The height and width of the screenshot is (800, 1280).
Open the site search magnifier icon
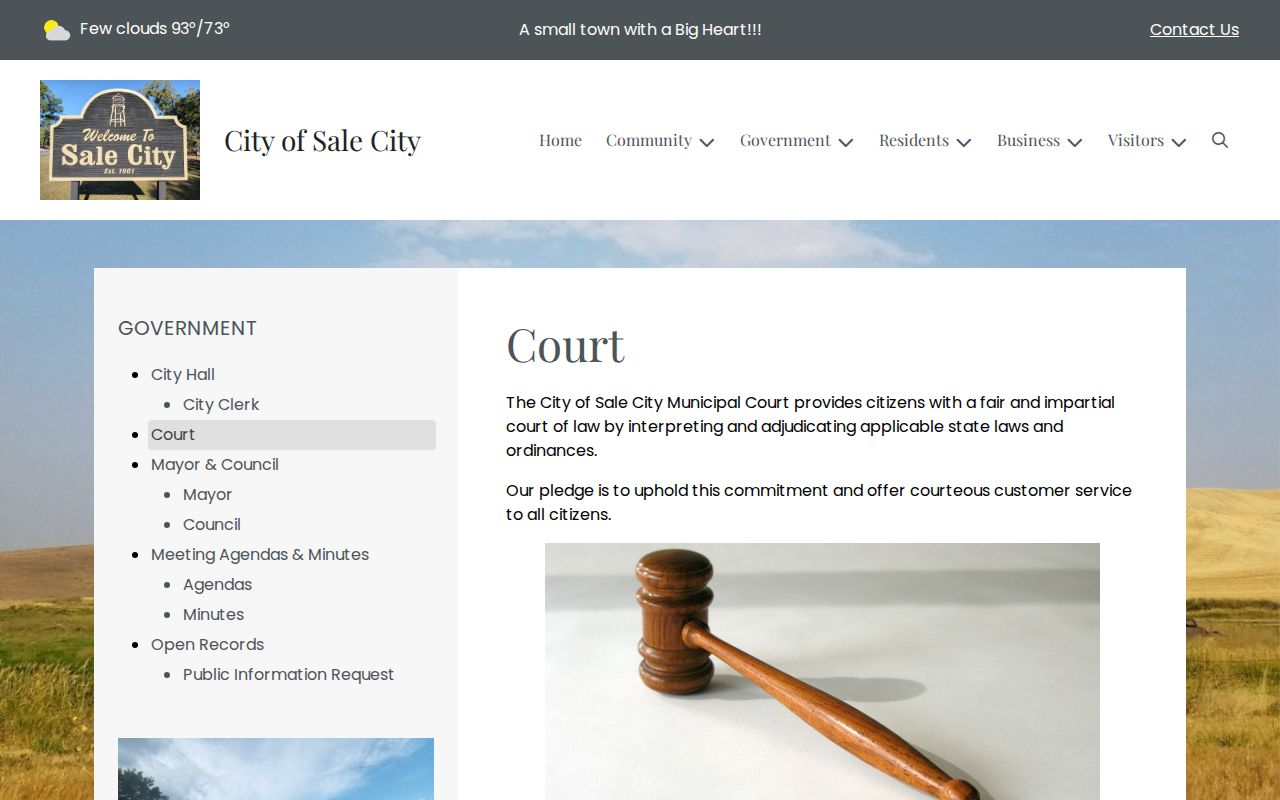pyautogui.click(x=1219, y=140)
